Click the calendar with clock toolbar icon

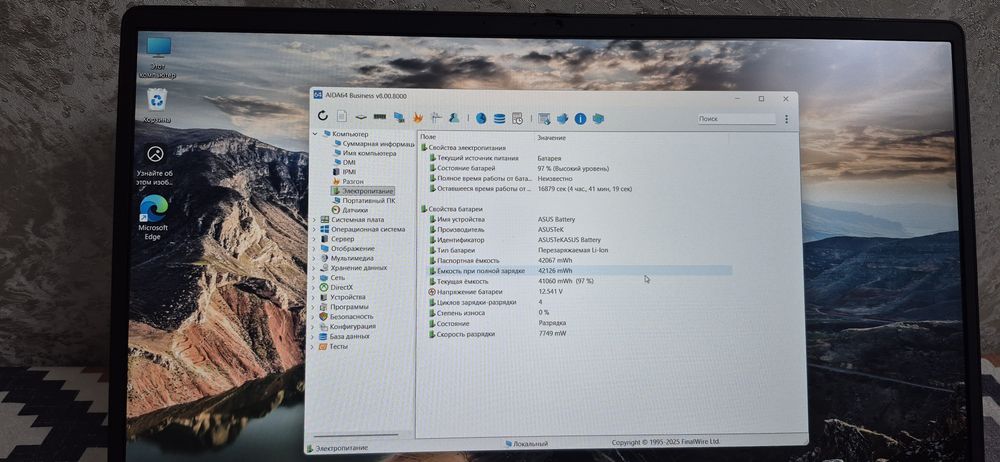517,118
